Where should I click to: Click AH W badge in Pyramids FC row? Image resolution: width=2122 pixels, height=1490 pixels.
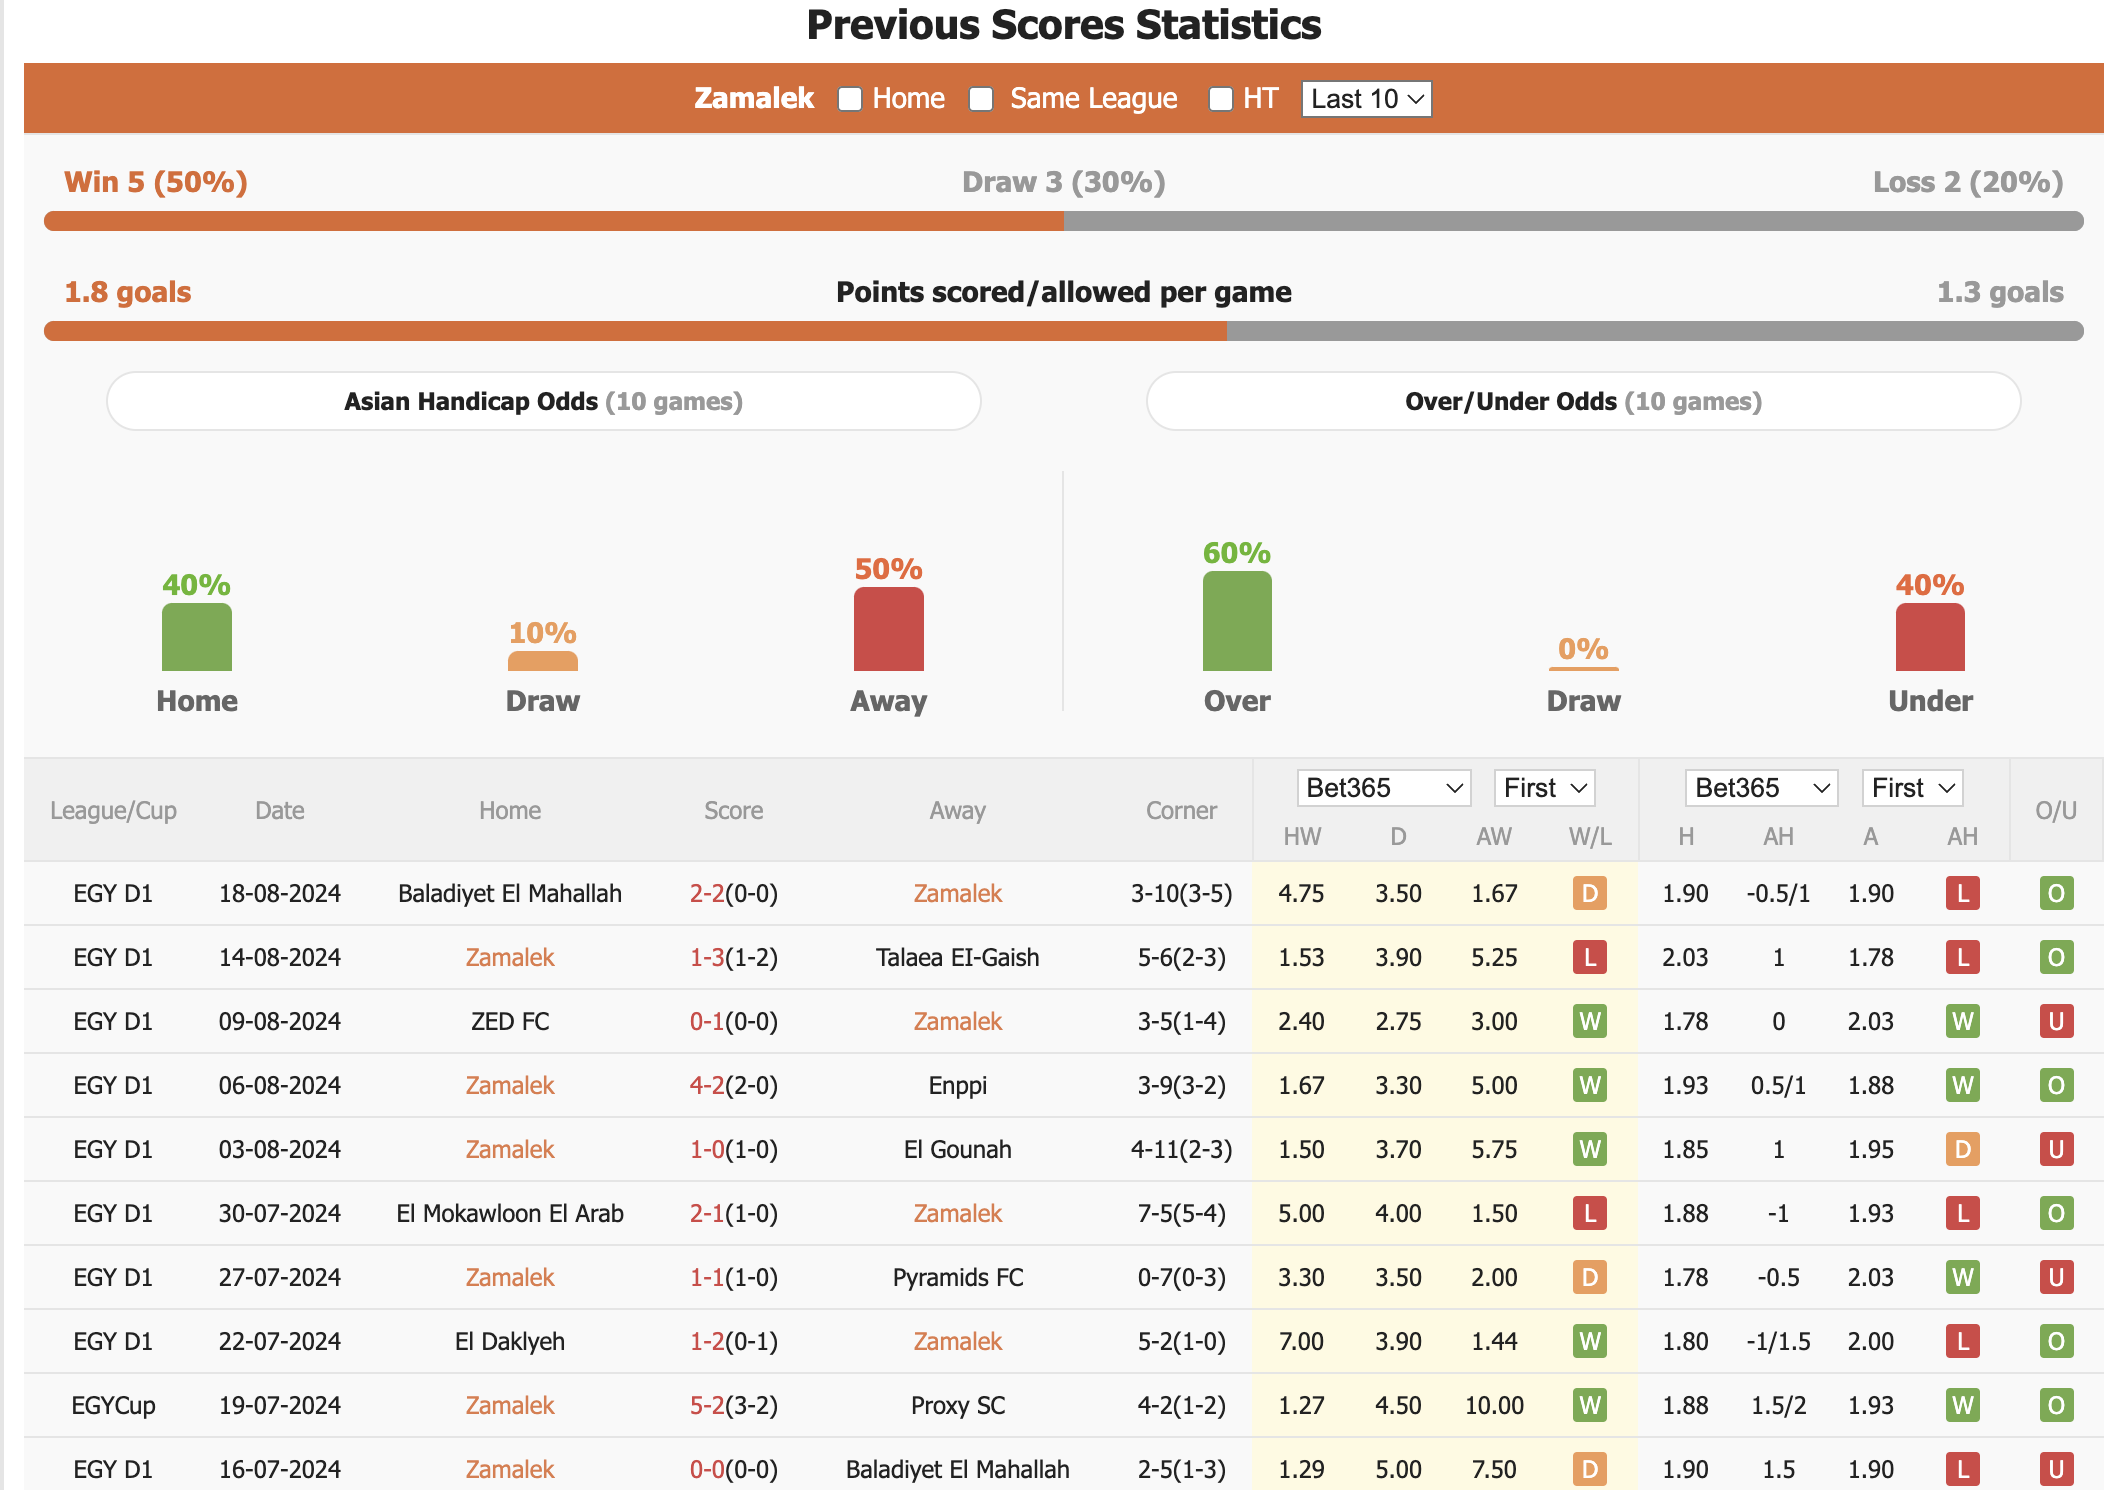coord(1962,1277)
